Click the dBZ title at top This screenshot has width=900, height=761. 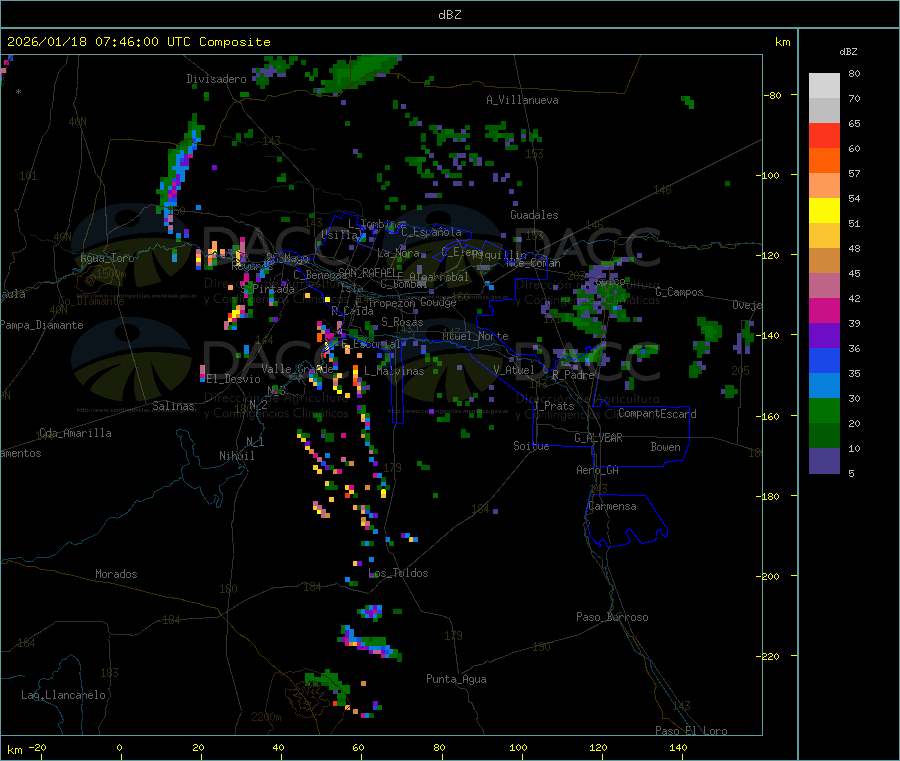coord(449,15)
